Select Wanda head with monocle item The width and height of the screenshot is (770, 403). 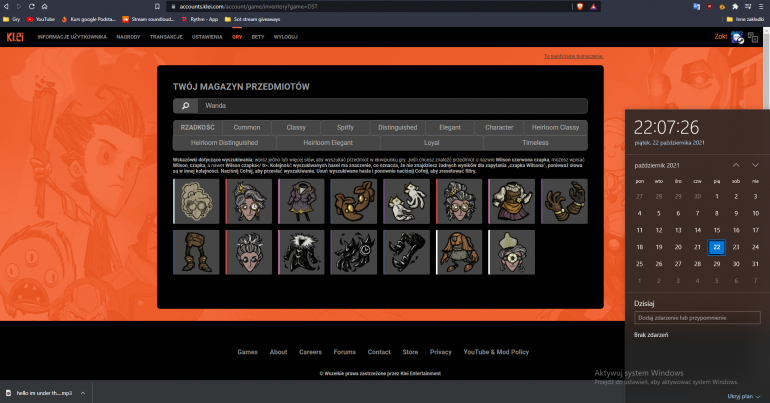[248, 201]
